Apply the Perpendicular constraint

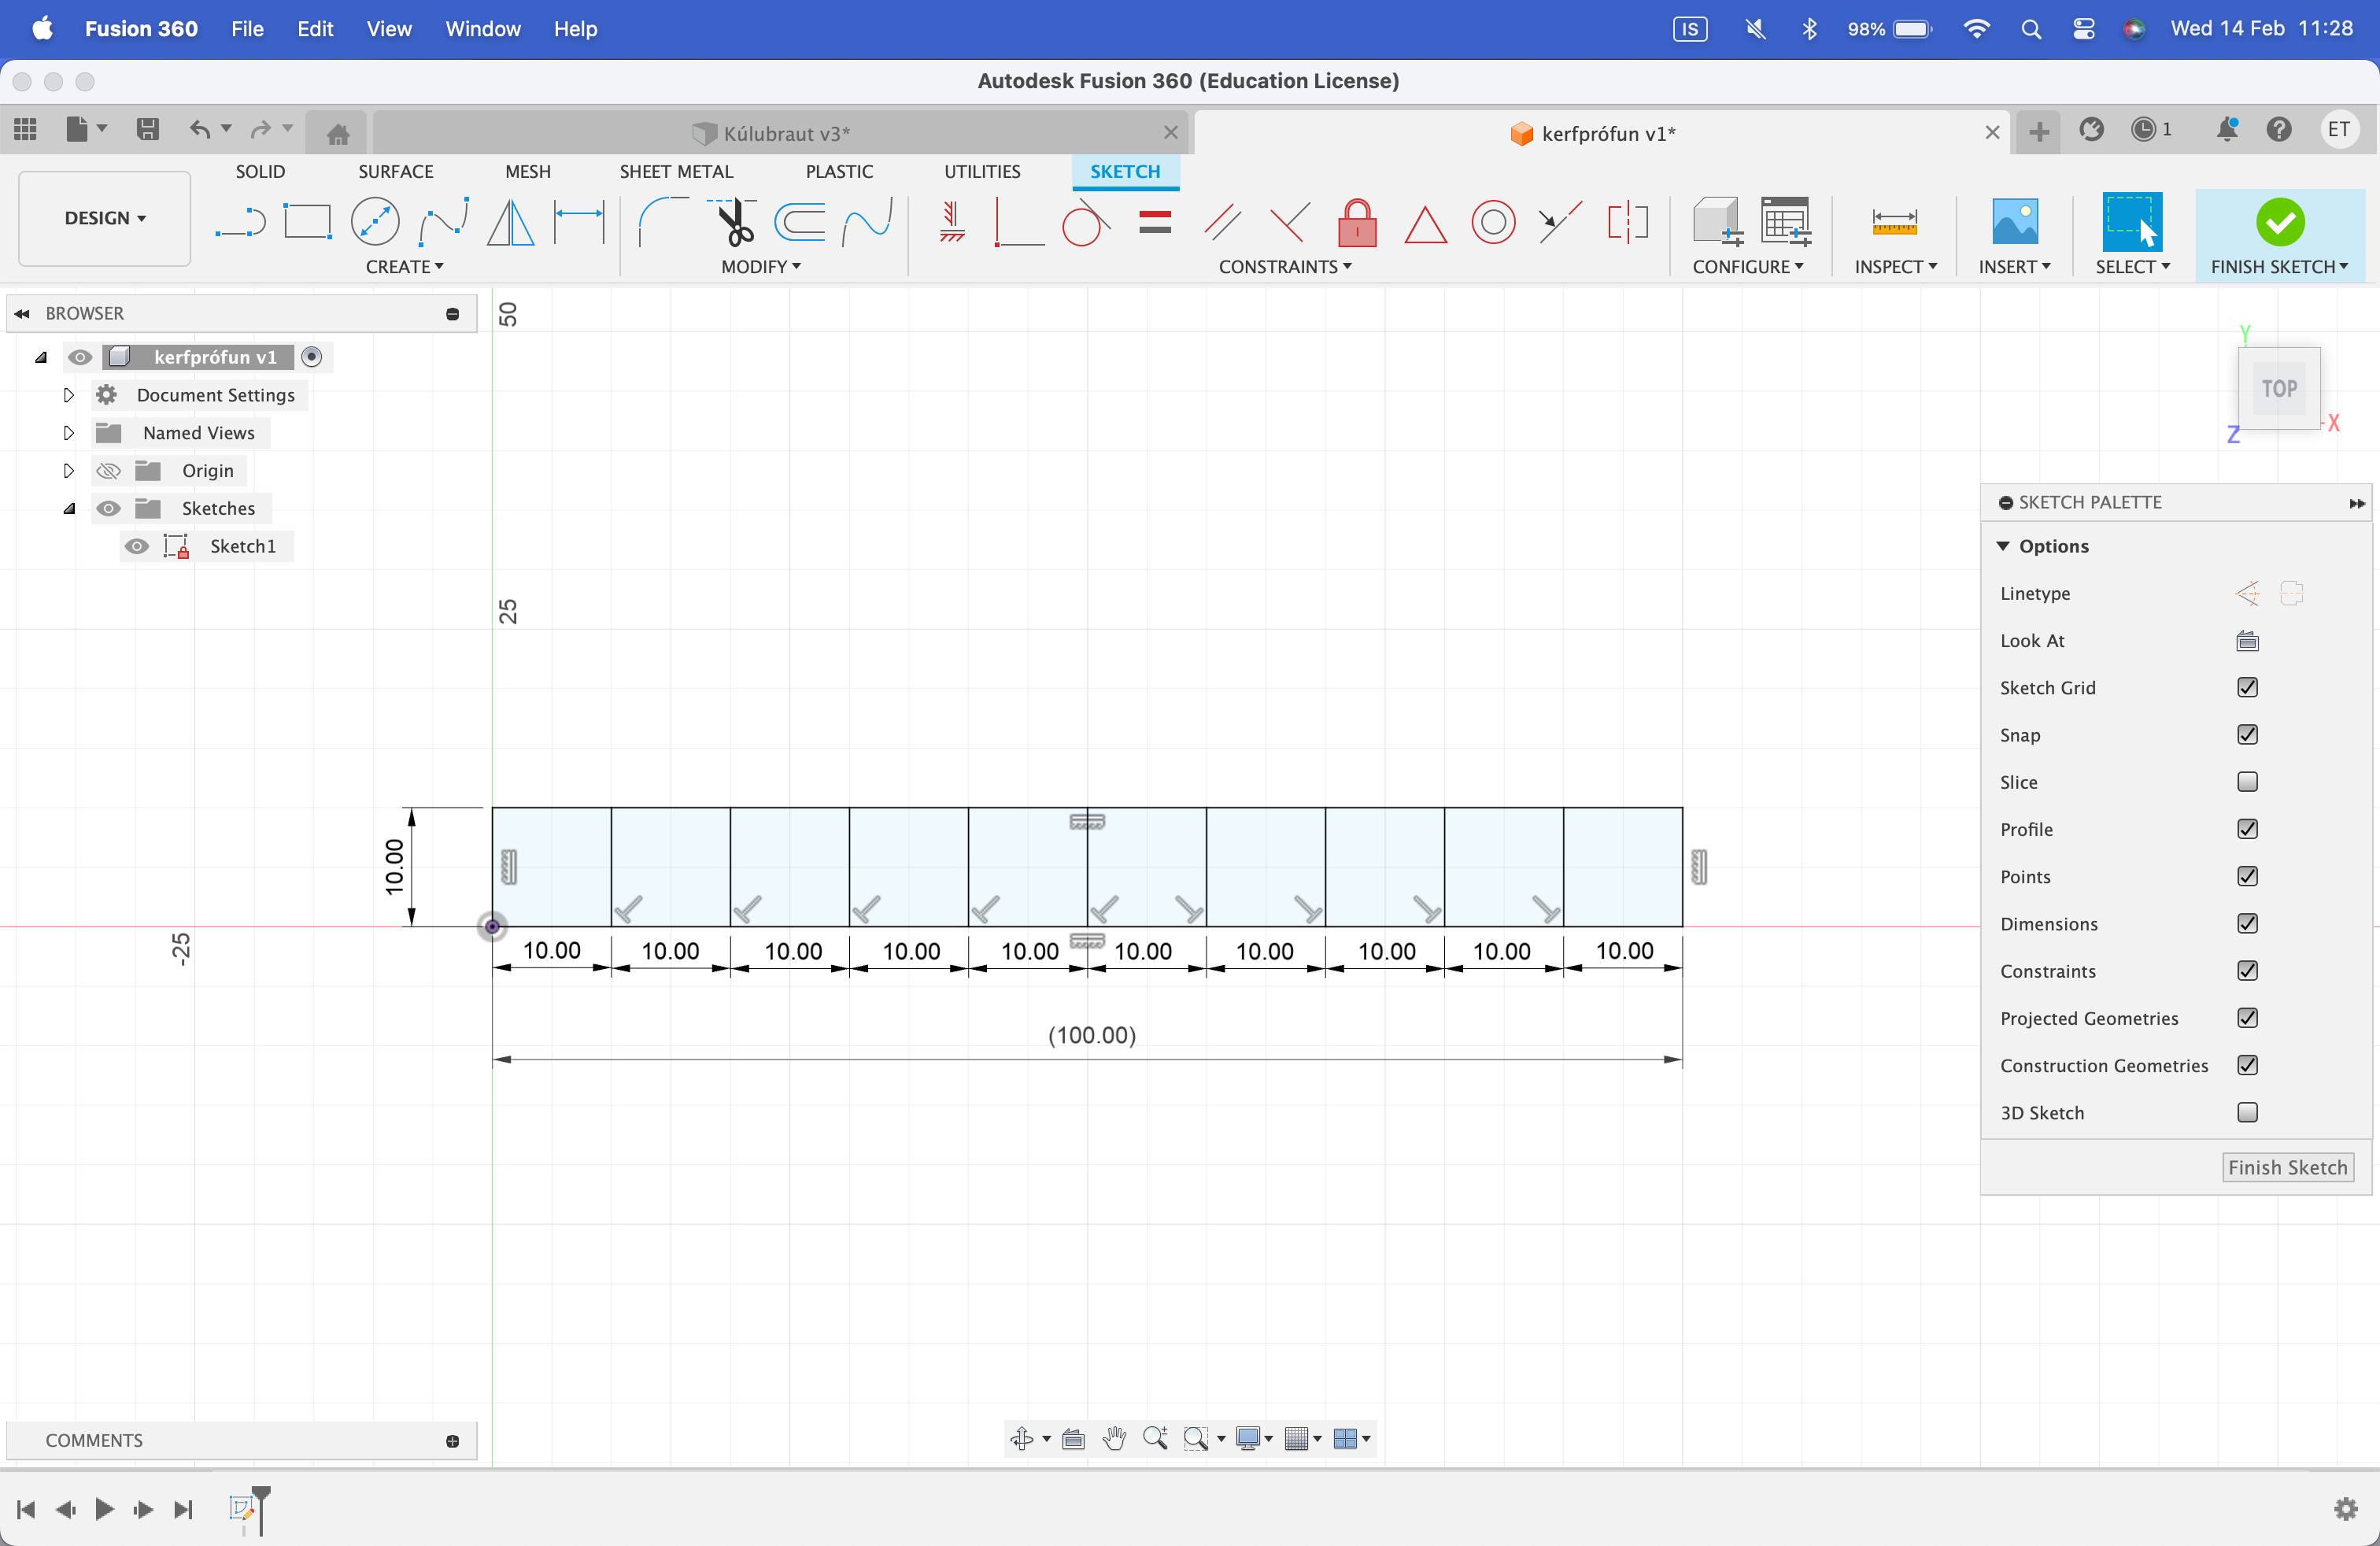tap(1290, 222)
